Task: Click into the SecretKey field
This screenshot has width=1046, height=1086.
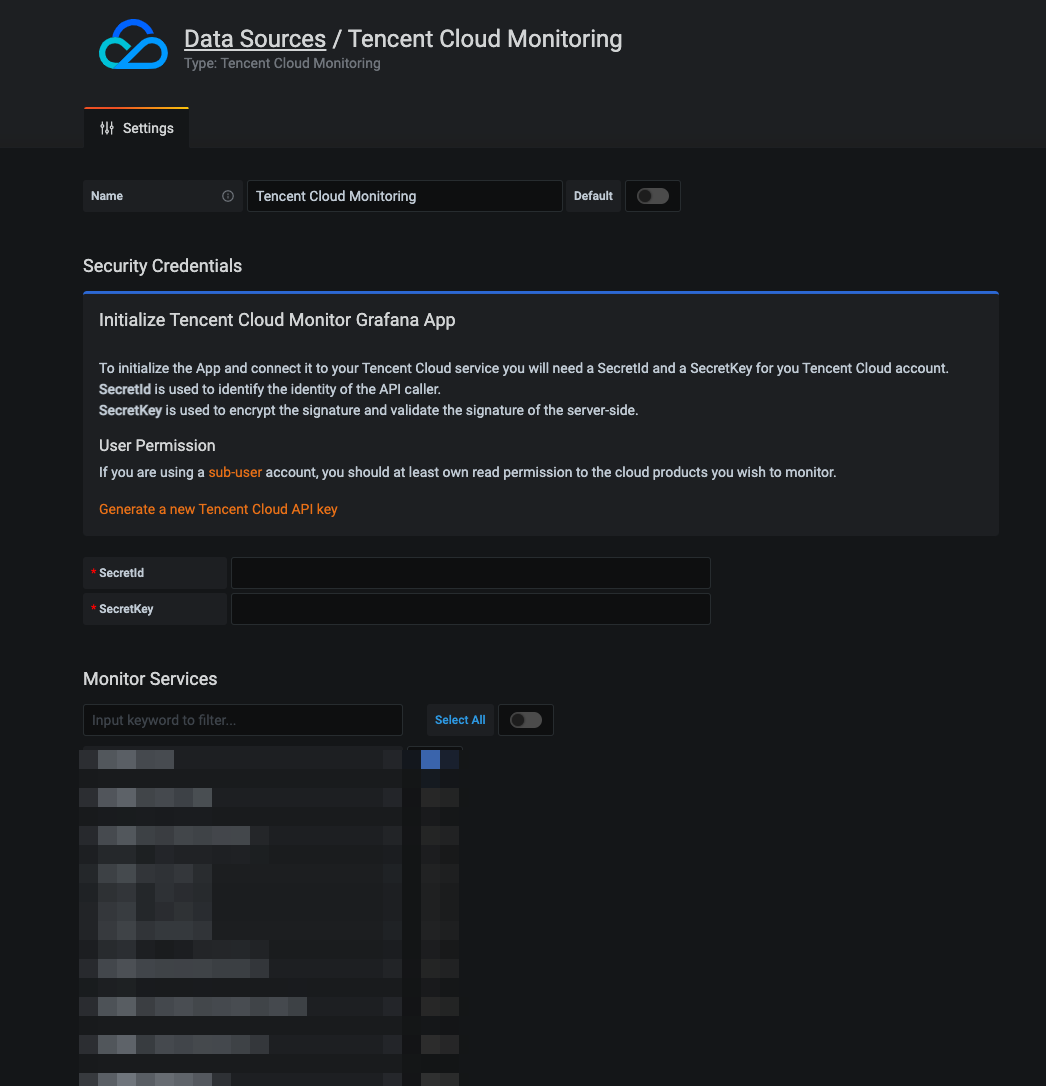Action: click(470, 609)
